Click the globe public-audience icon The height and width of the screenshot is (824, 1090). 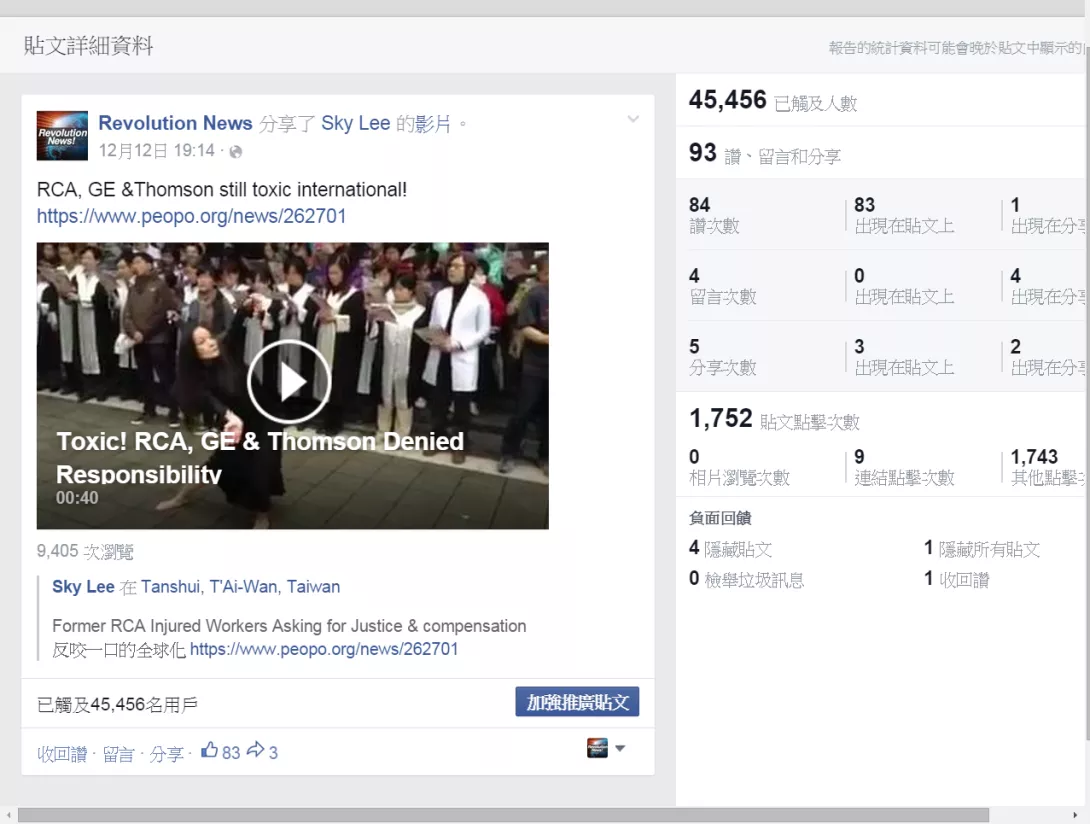click(x=236, y=152)
